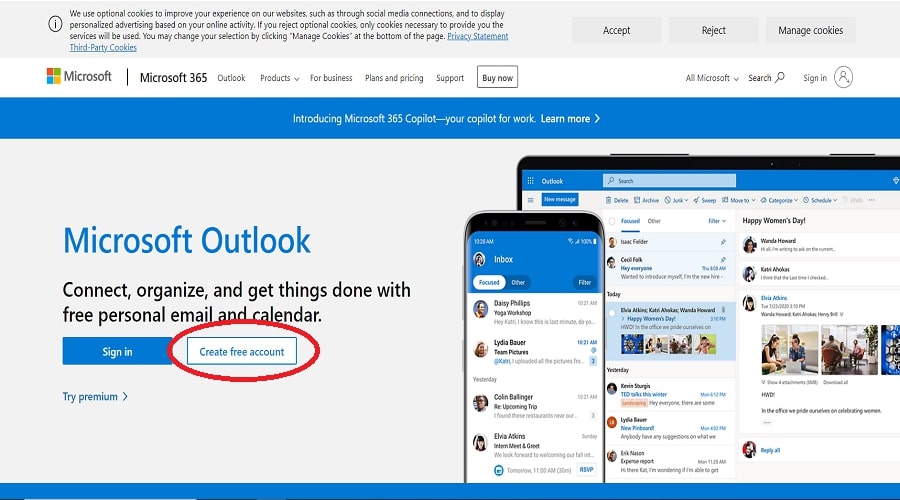Screen dimensions: 900x500
Task: Click the Filter button on phone inbox
Action: [584, 282]
